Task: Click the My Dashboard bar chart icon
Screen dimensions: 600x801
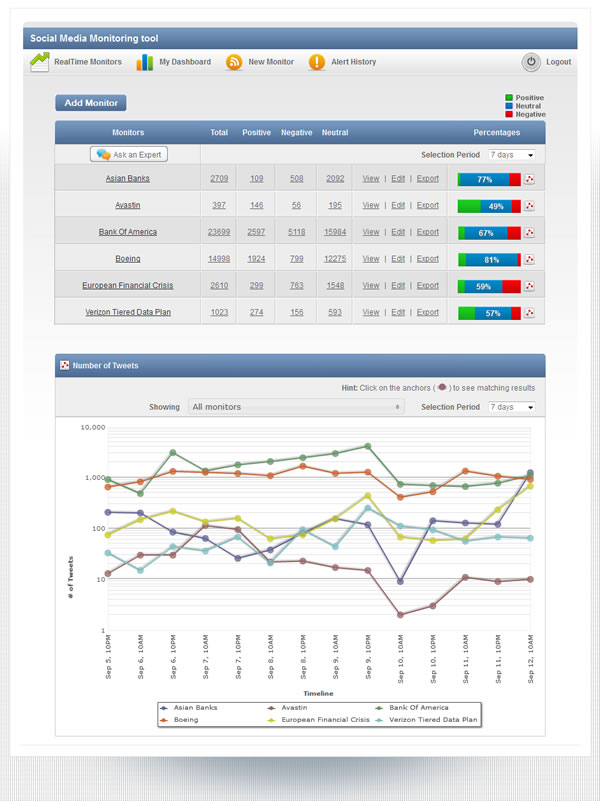Action: pos(145,62)
